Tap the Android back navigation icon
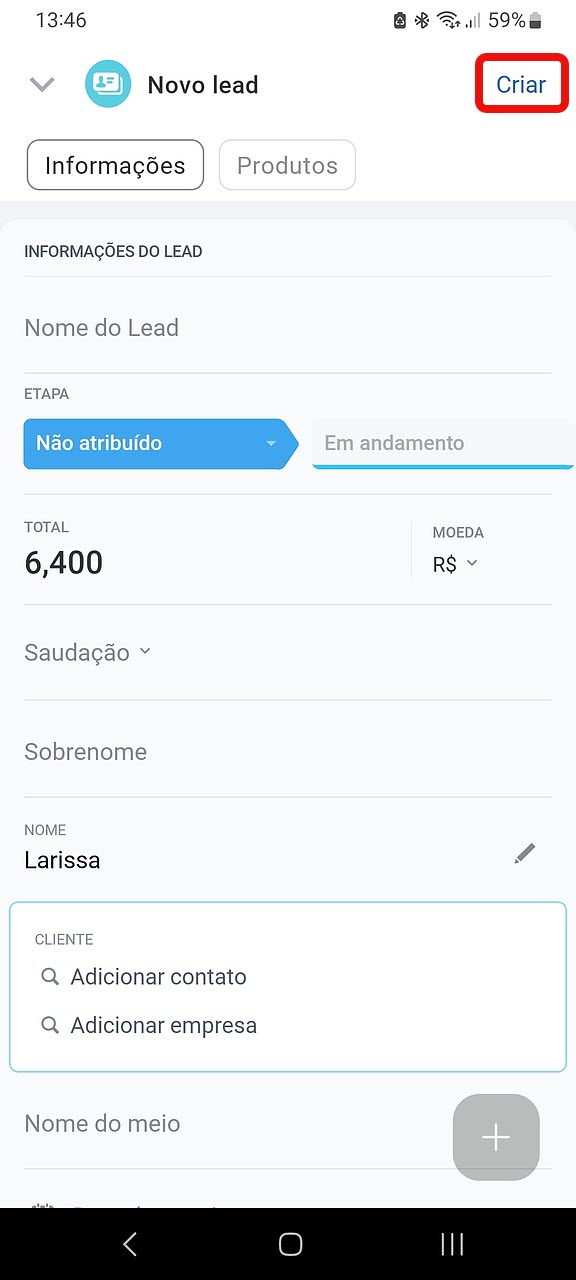576x1280 pixels. pos(129,1243)
